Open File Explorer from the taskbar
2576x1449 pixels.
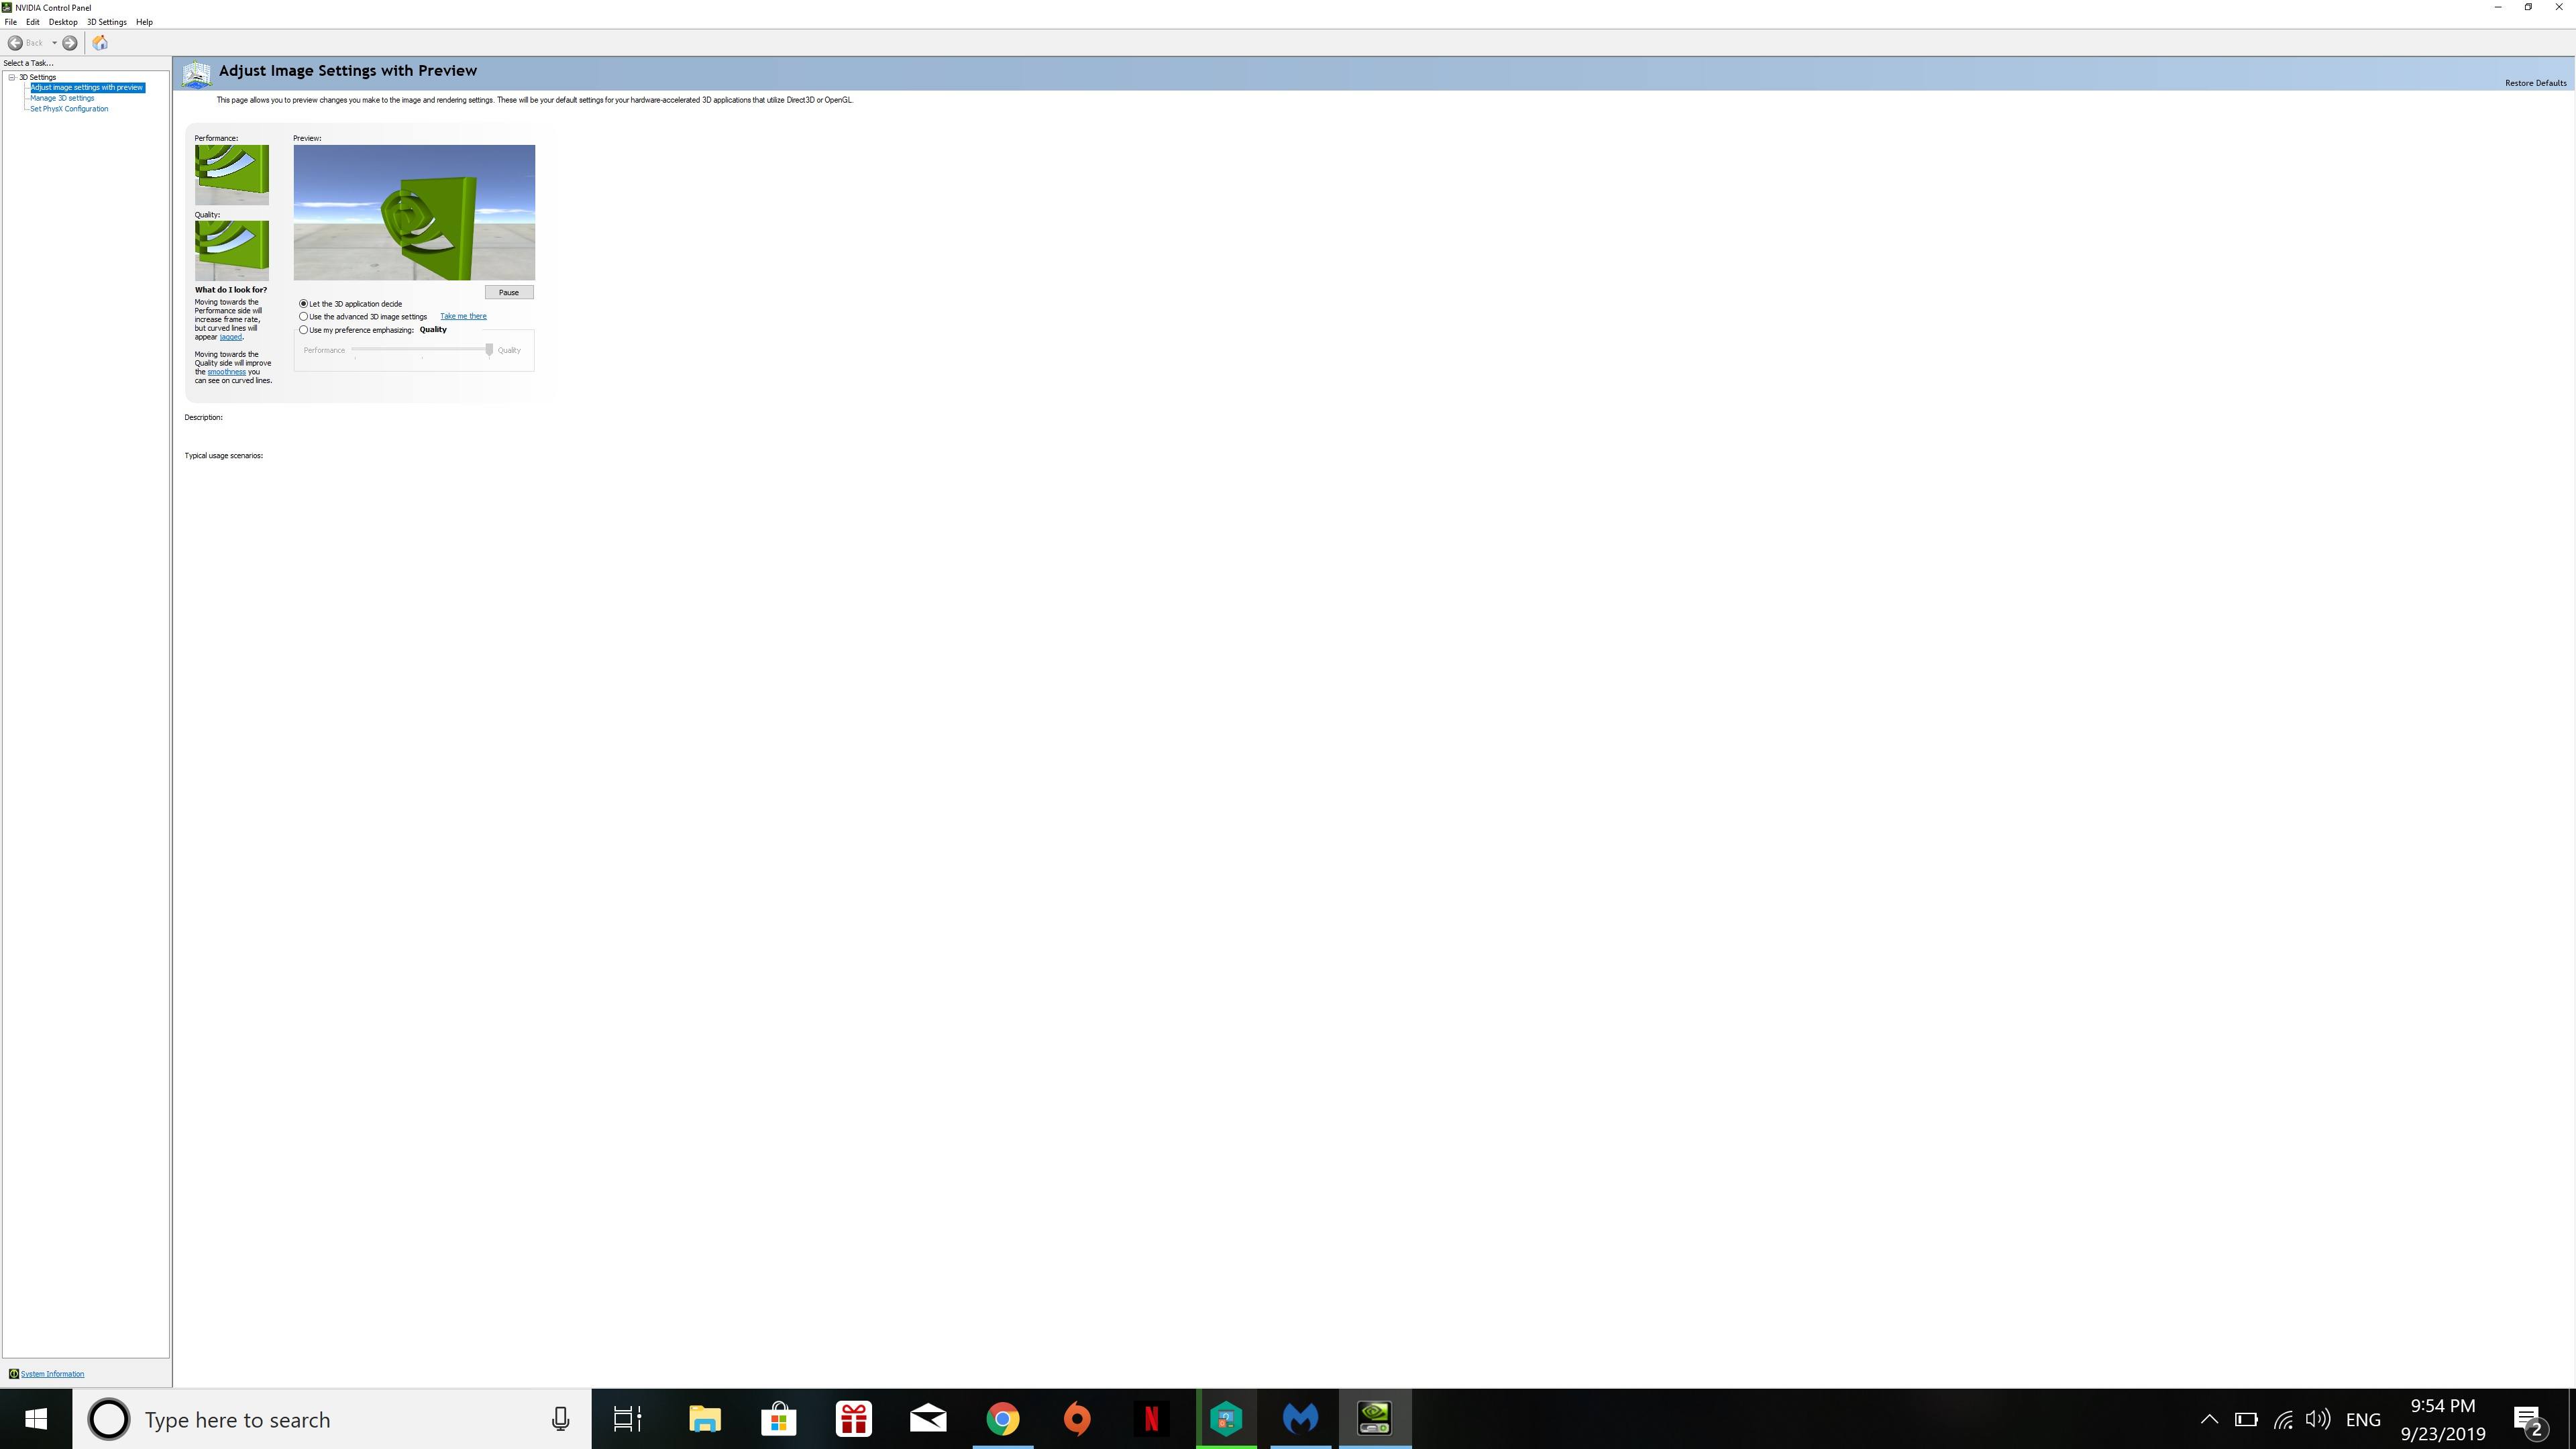705,1419
